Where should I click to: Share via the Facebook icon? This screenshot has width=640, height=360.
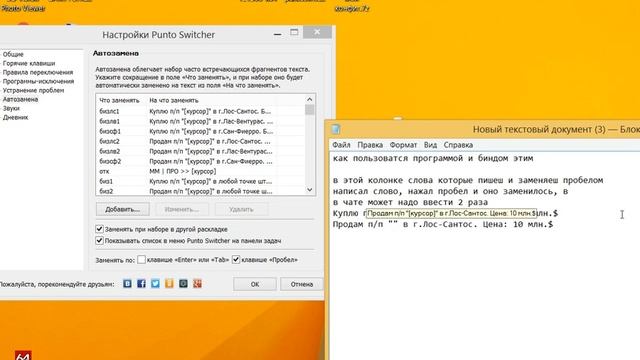[141, 283]
